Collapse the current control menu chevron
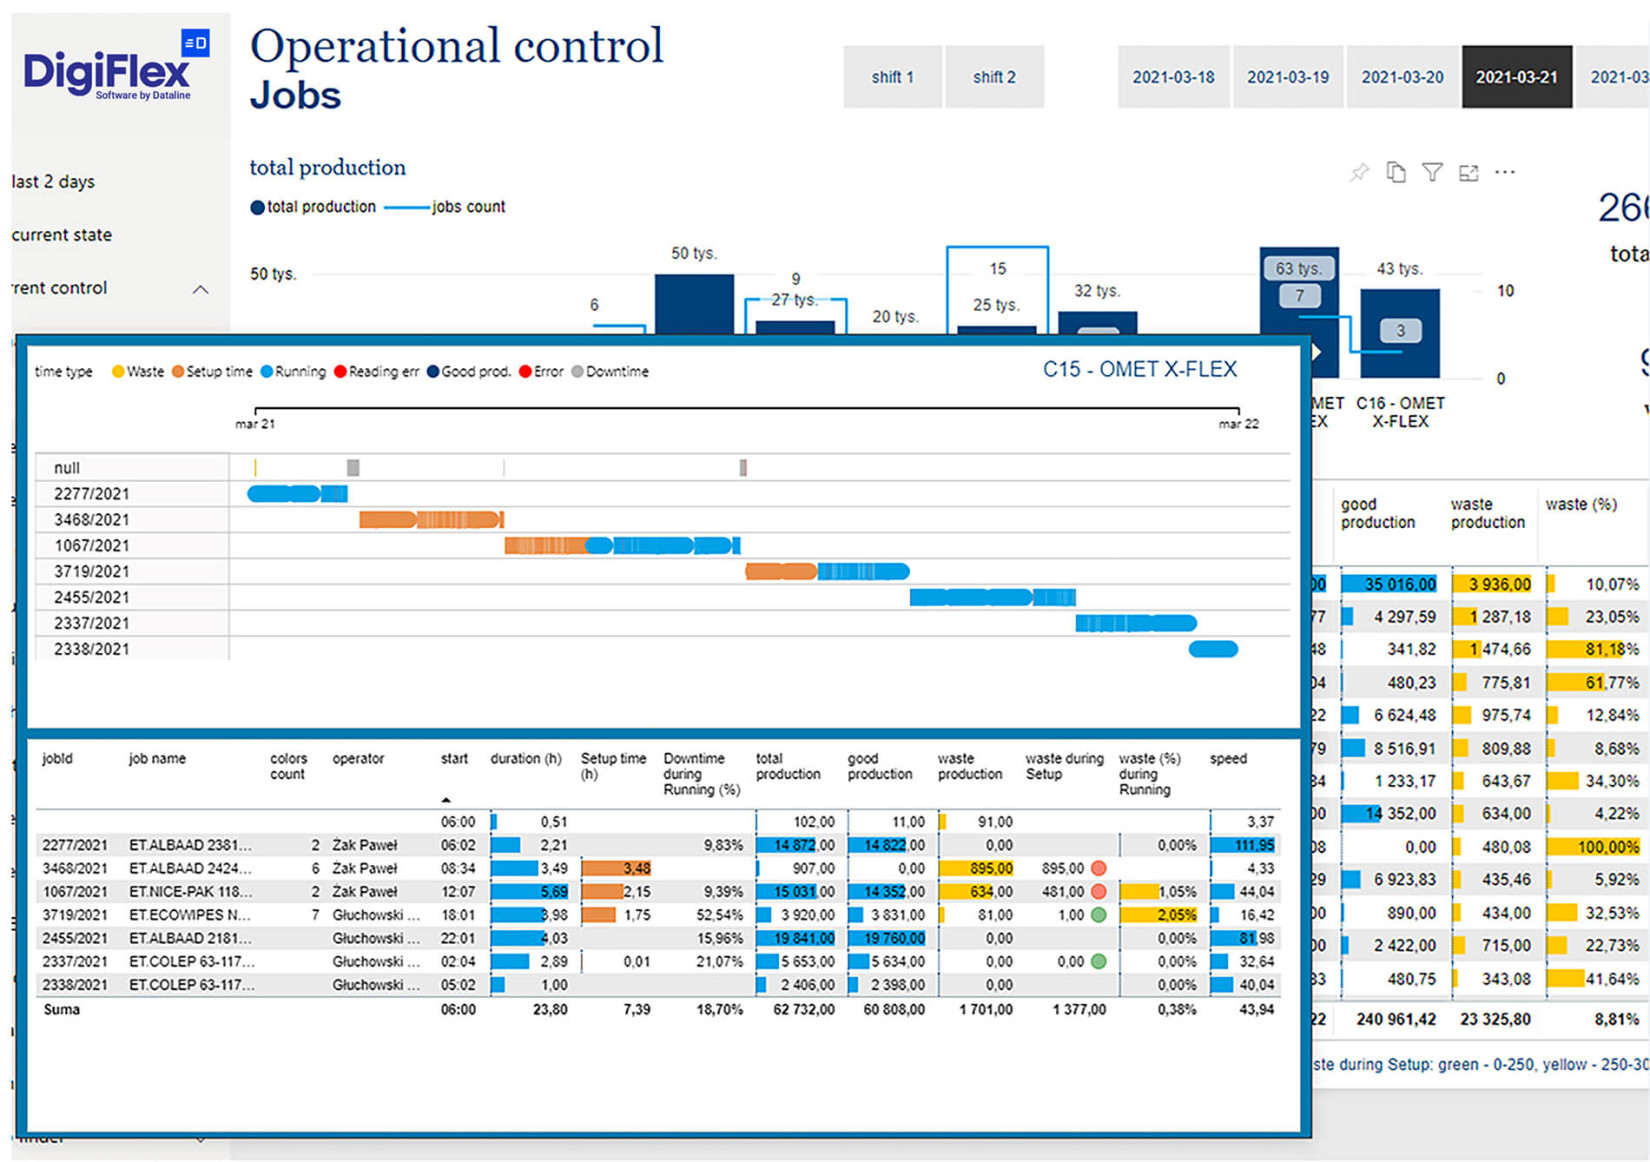This screenshot has width=1650, height=1162. click(200, 289)
